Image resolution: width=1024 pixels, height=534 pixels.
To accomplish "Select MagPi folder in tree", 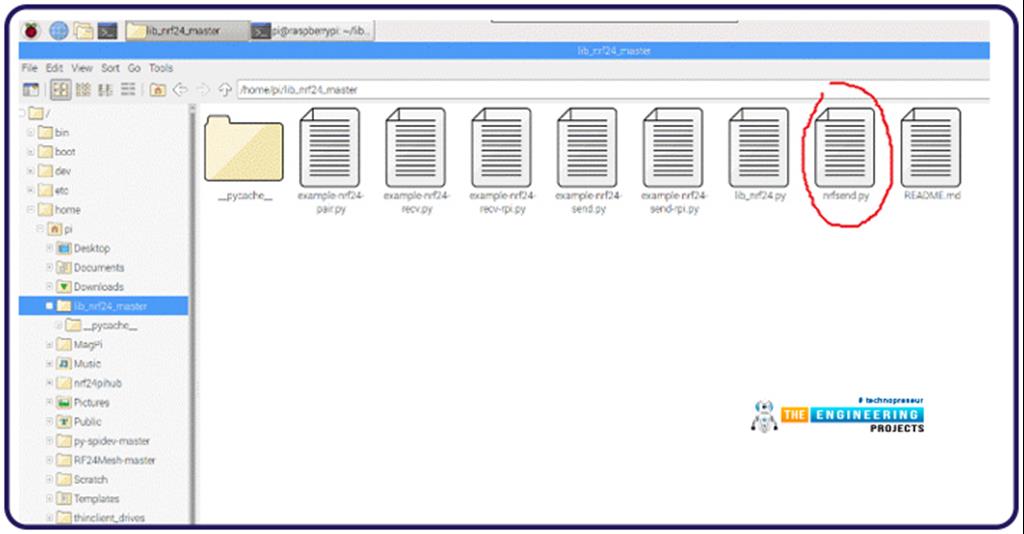I will [x=80, y=345].
